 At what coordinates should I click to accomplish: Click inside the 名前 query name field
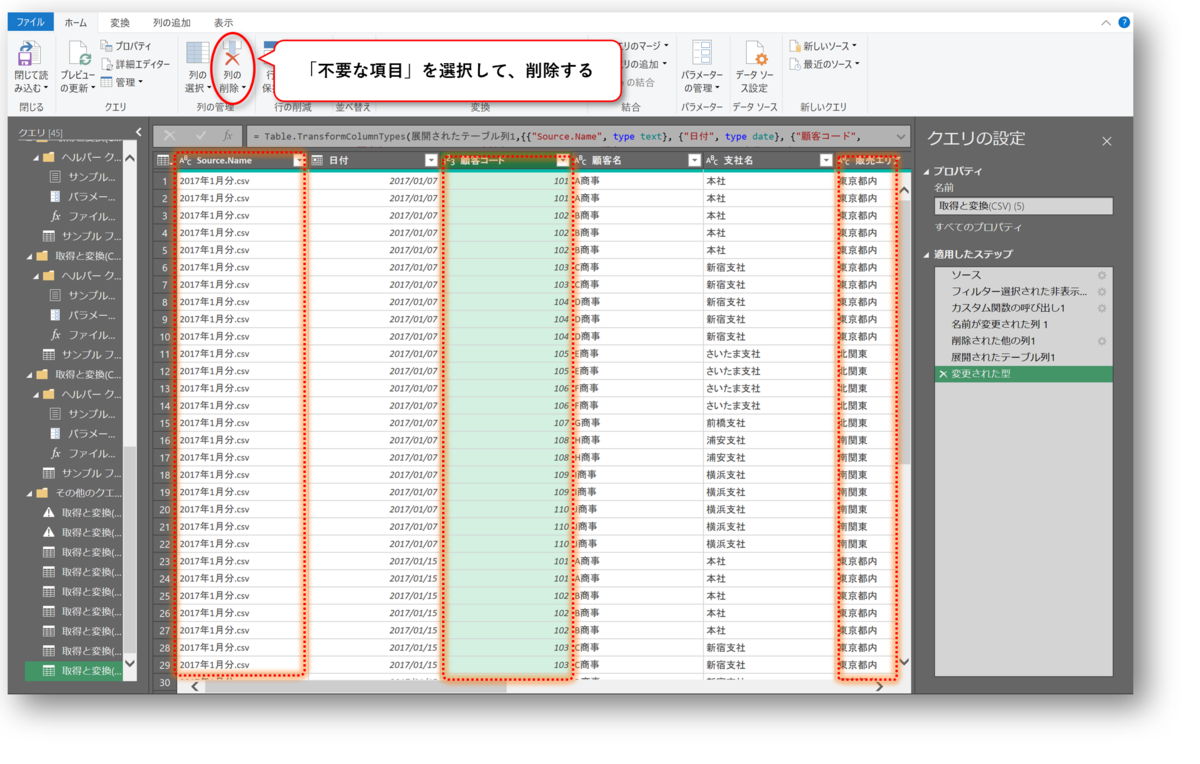pyautogui.click(x=1023, y=205)
